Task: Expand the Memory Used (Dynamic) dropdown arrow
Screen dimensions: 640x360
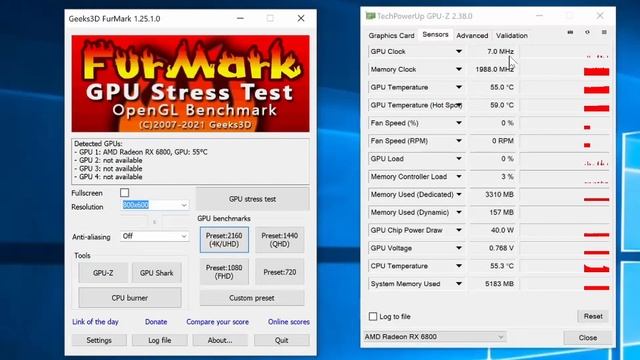Action: coord(459,212)
